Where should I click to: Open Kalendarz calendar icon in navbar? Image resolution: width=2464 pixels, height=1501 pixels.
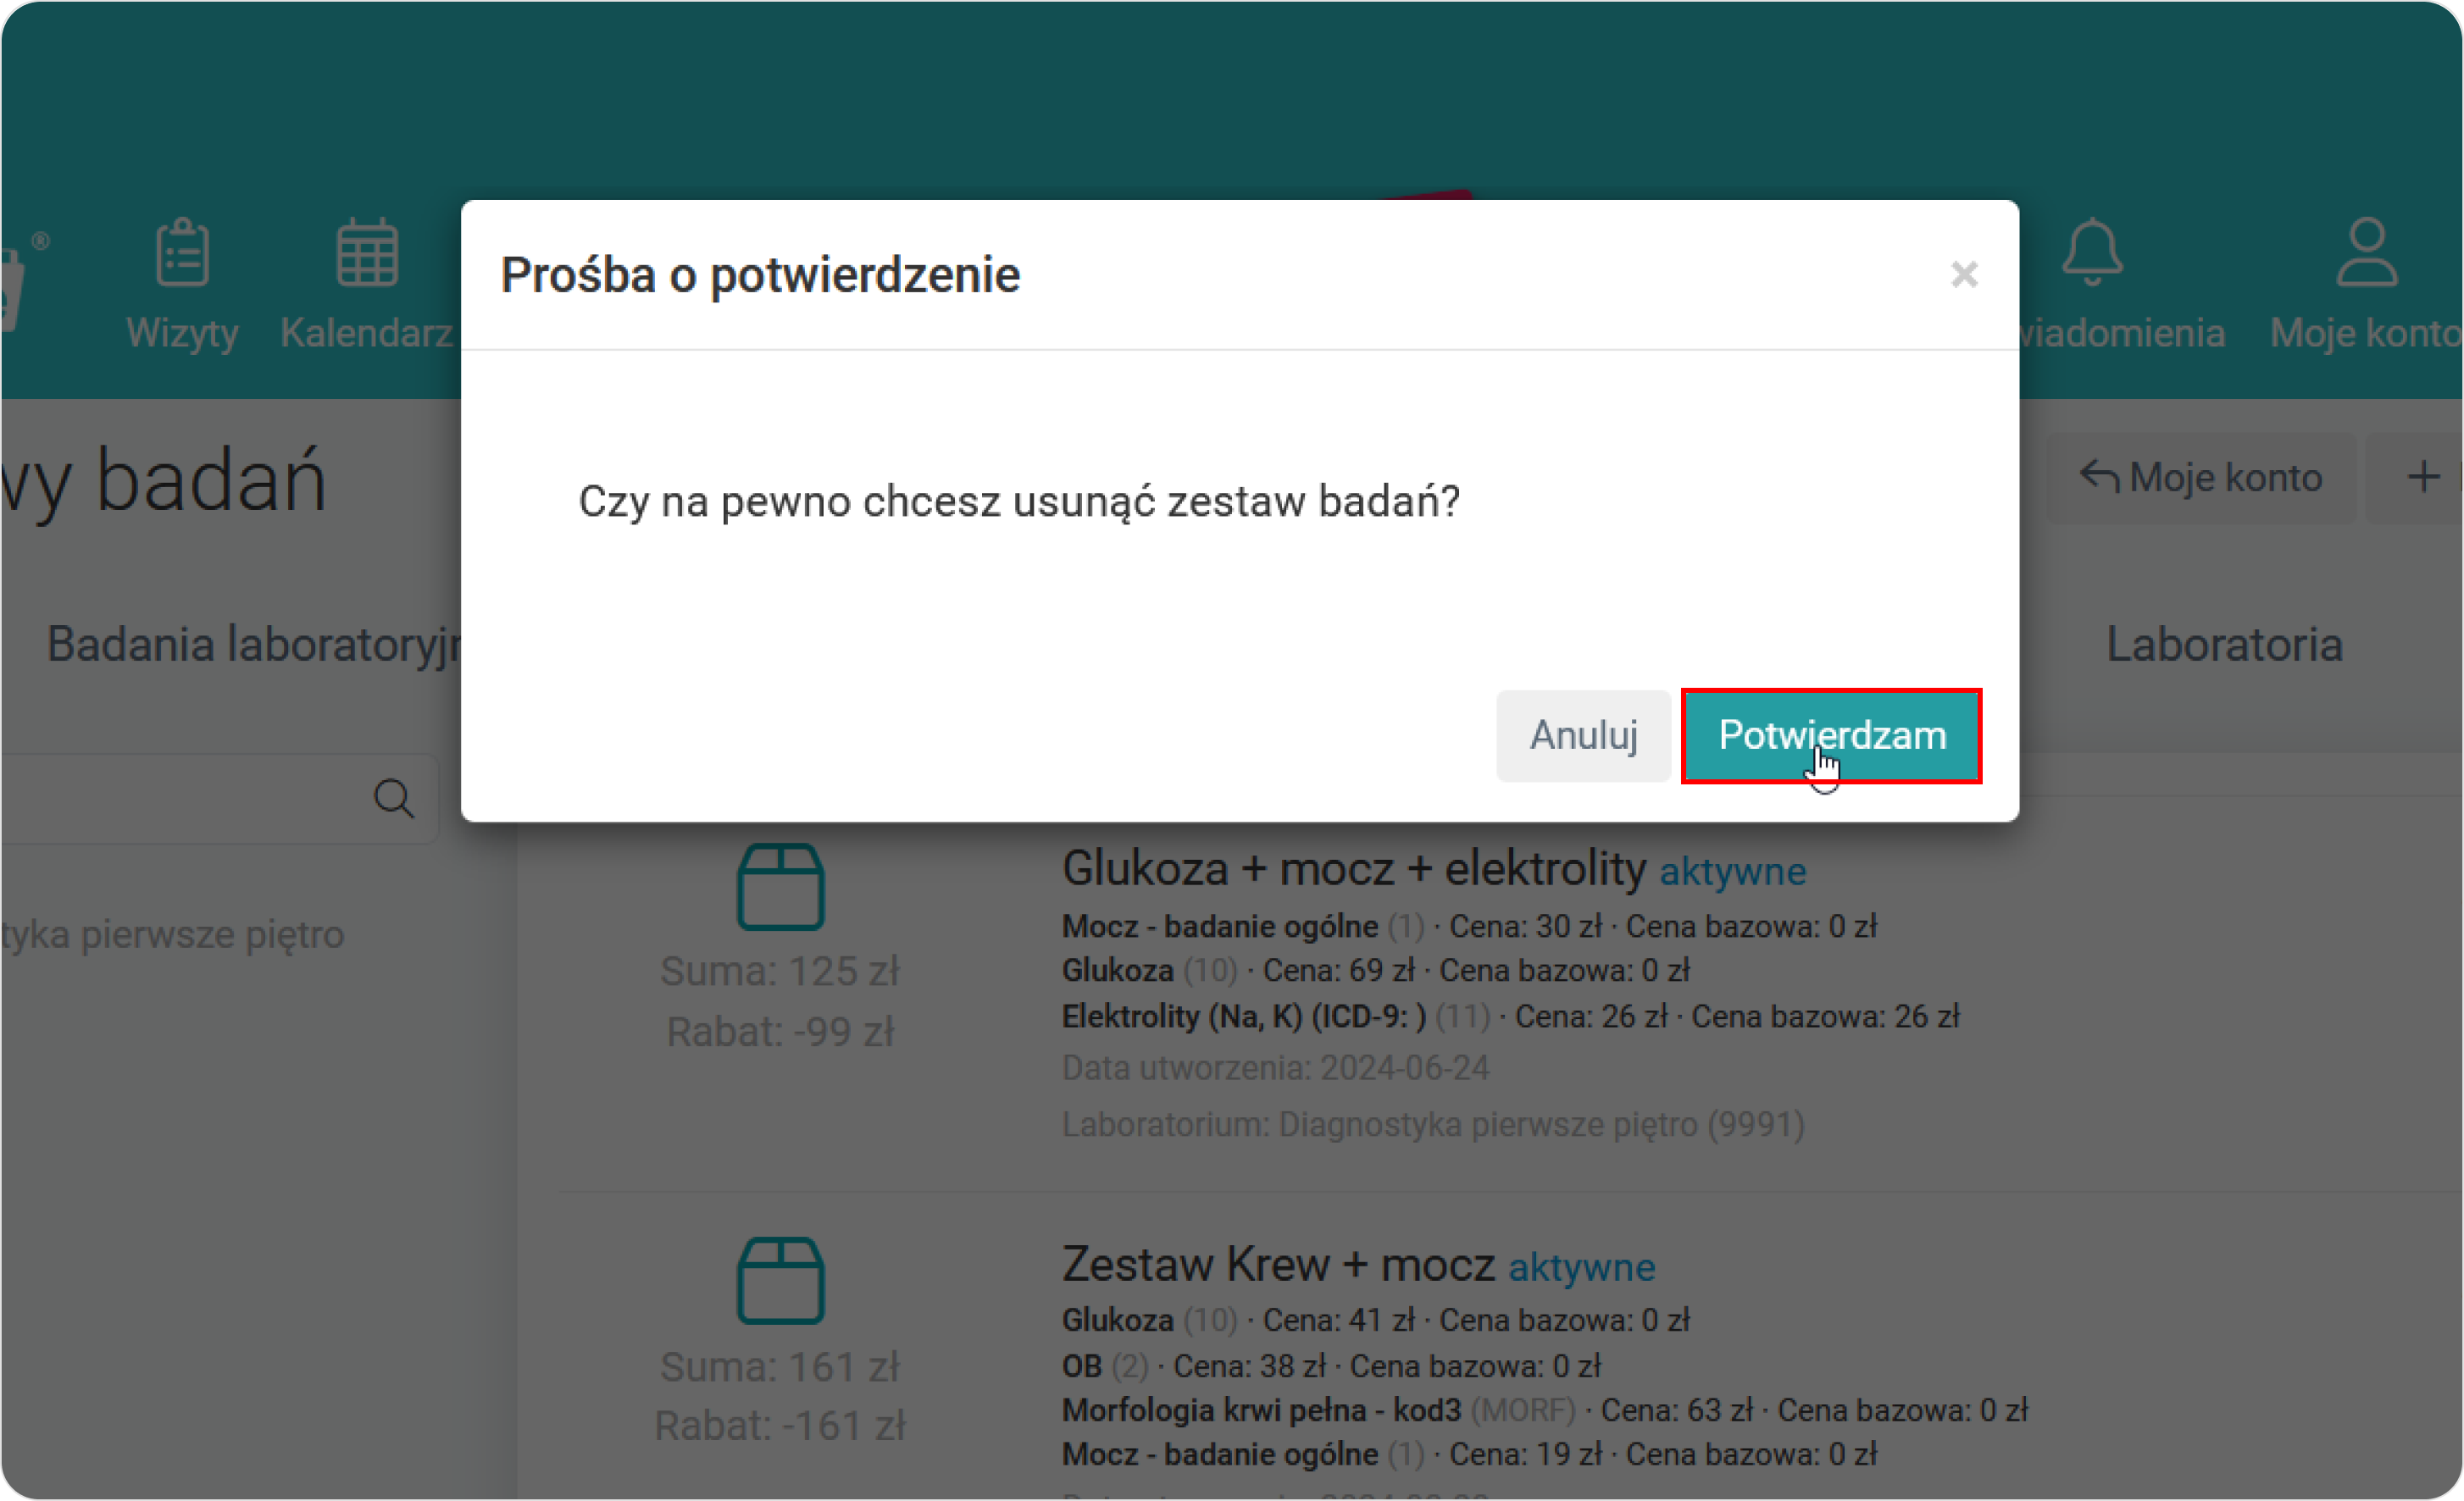pyautogui.click(x=367, y=252)
